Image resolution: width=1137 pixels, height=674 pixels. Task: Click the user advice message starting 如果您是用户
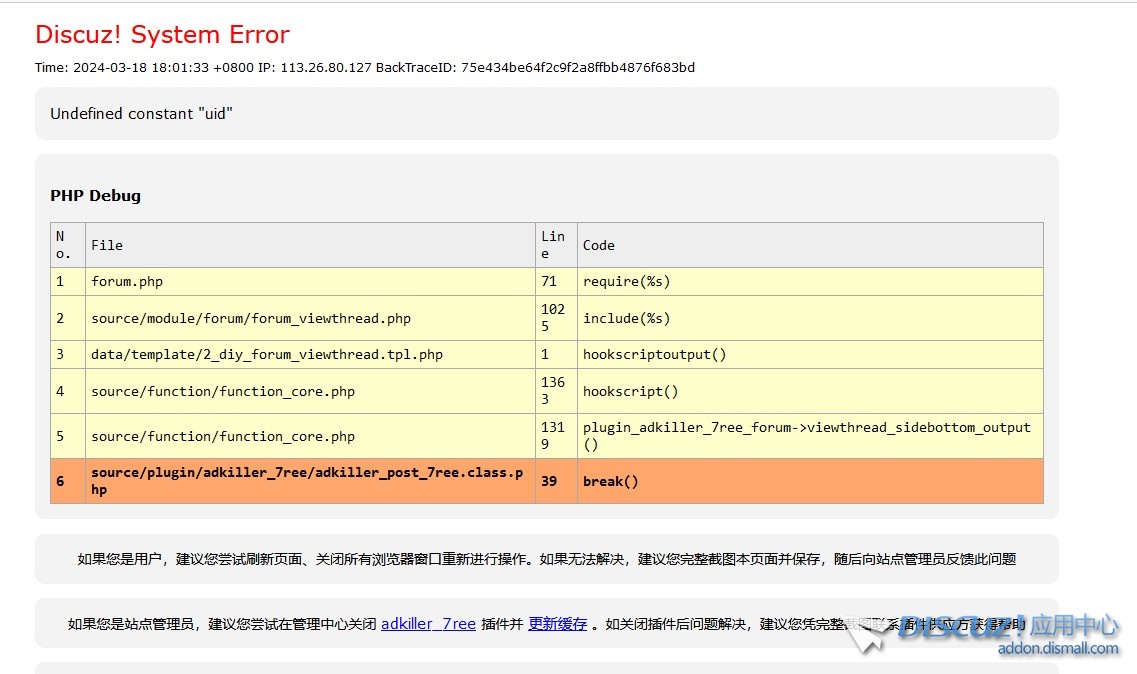point(546,559)
